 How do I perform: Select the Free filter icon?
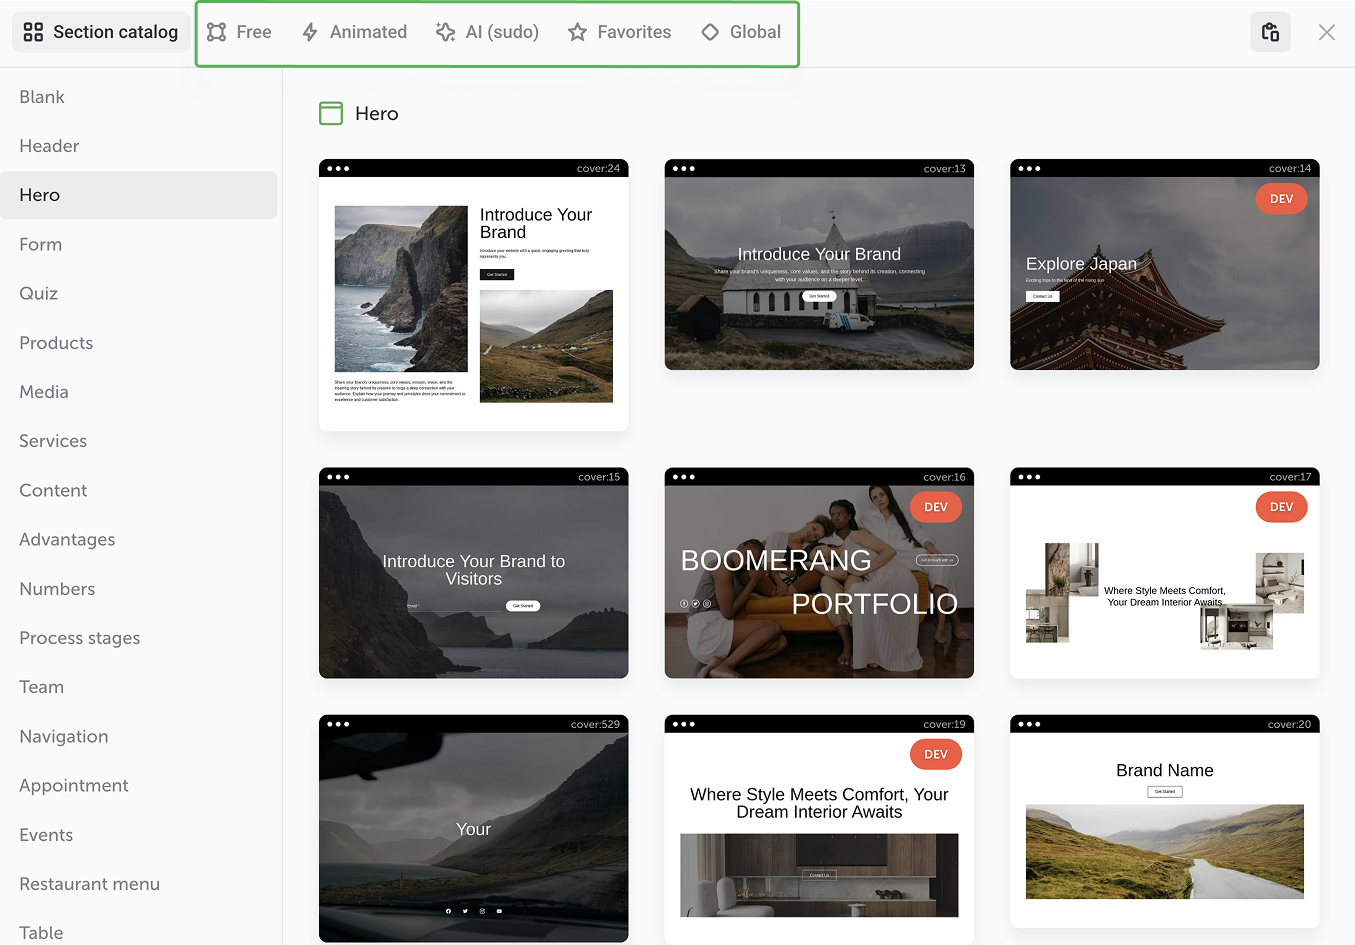click(216, 32)
